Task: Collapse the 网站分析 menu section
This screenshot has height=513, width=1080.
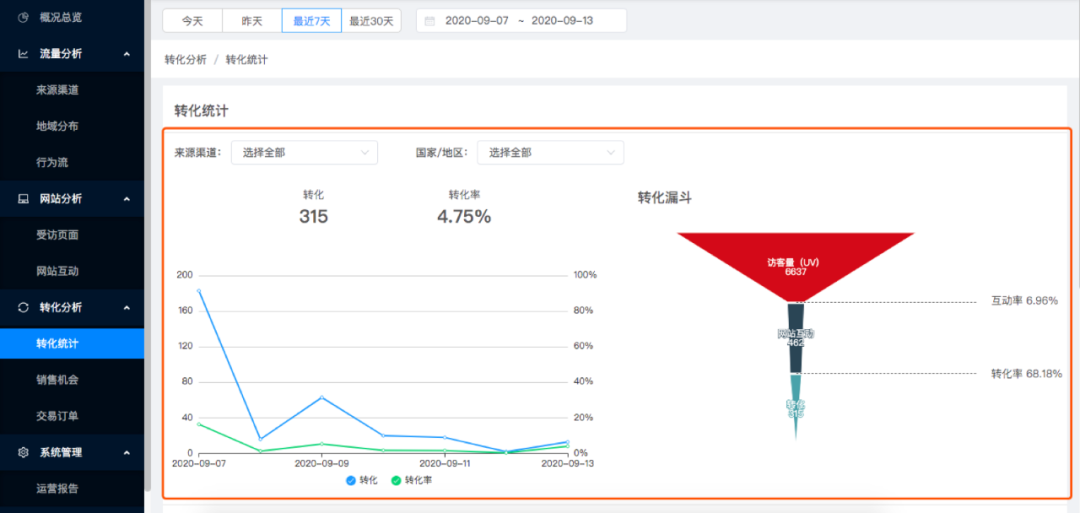Action: [x=127, y=199]
